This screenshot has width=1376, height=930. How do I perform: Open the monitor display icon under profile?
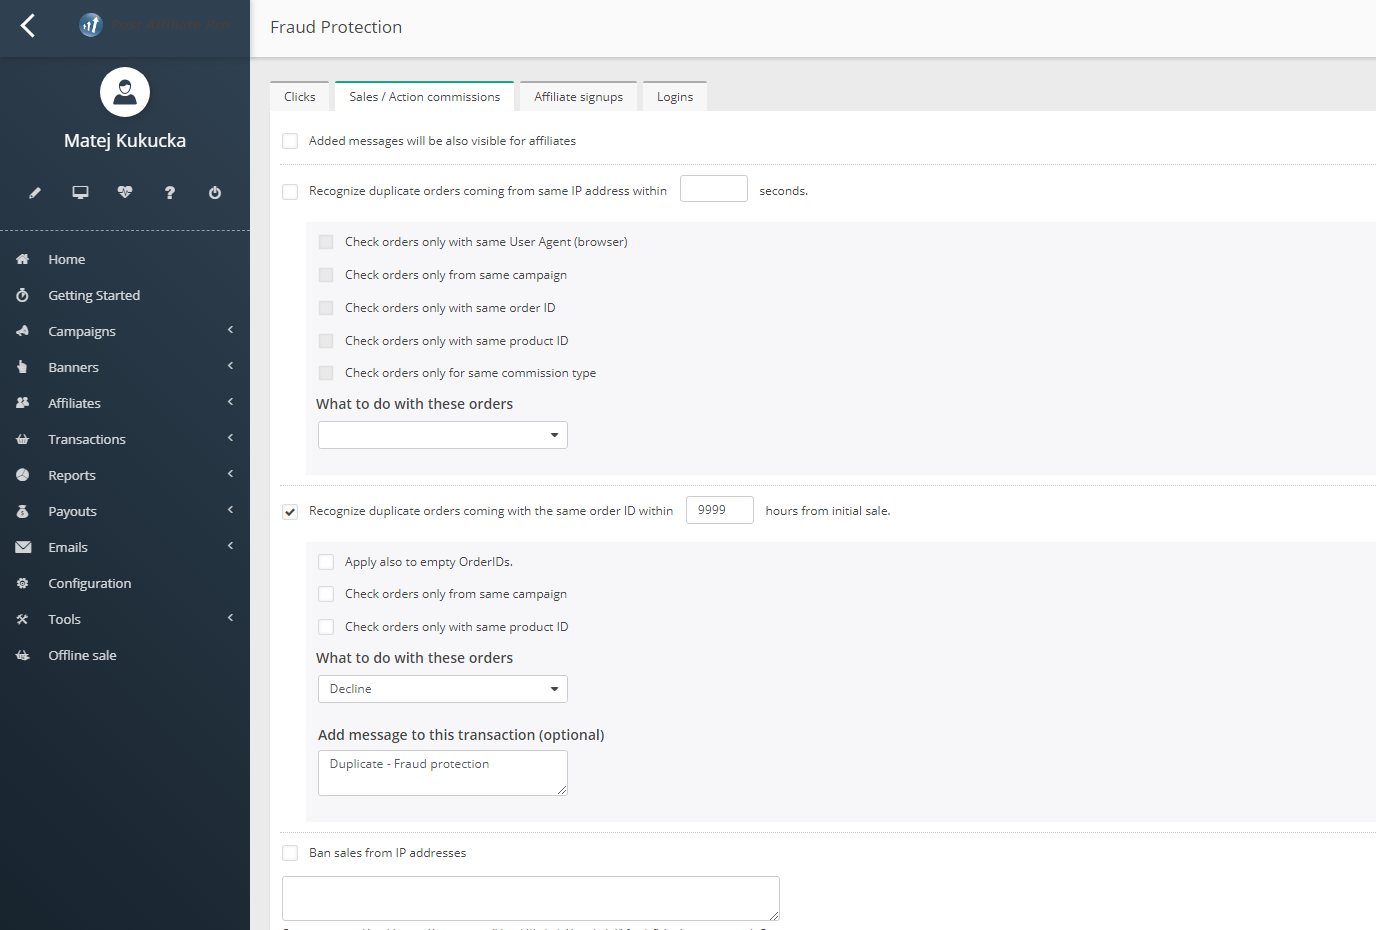[80, 192]
